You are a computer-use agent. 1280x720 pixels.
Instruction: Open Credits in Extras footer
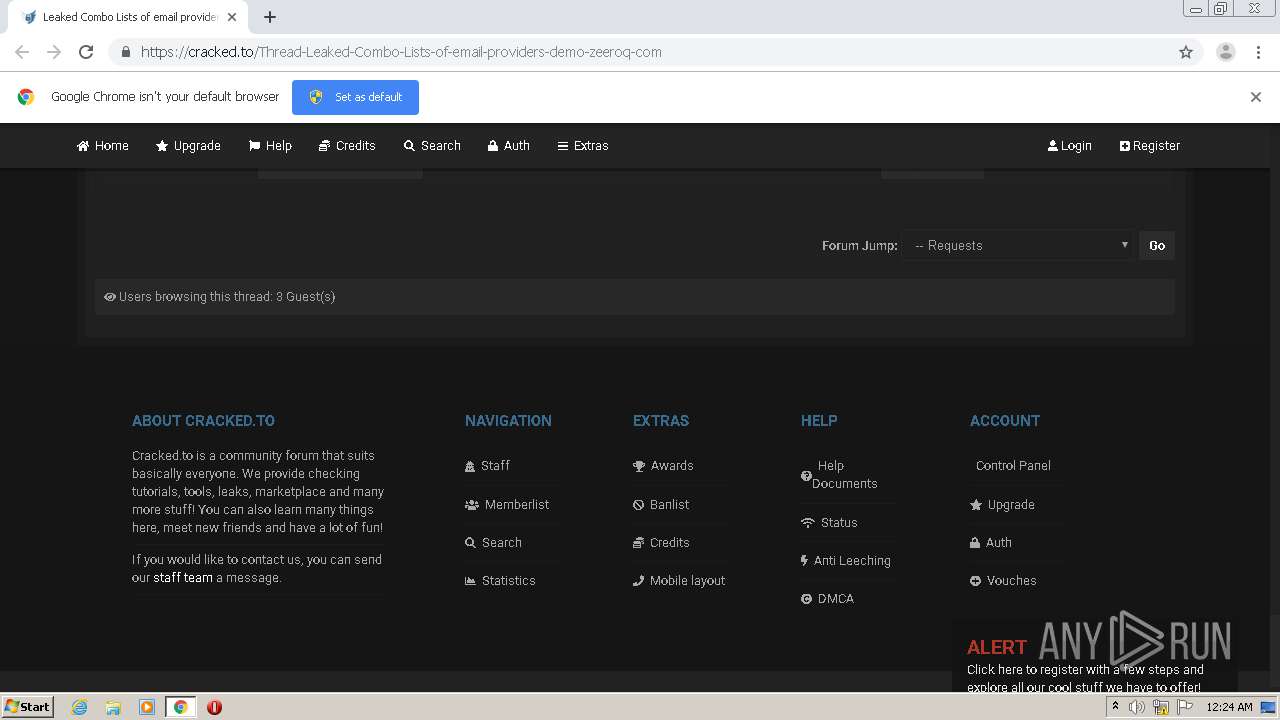(670, 542)
